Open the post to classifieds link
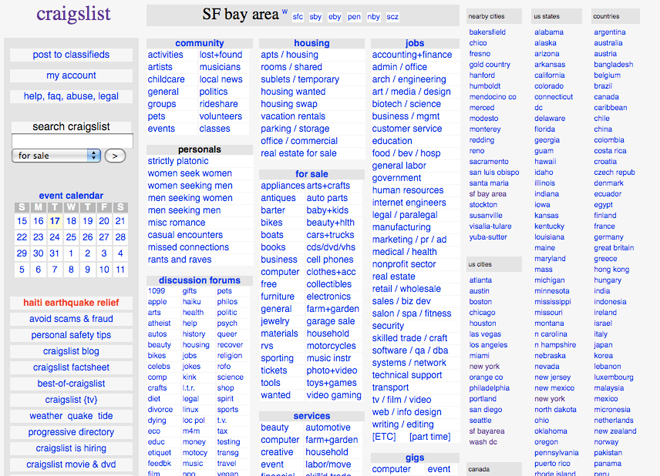Image resolution: width=660 pixels, height=476 pixels. coord(70,55)
